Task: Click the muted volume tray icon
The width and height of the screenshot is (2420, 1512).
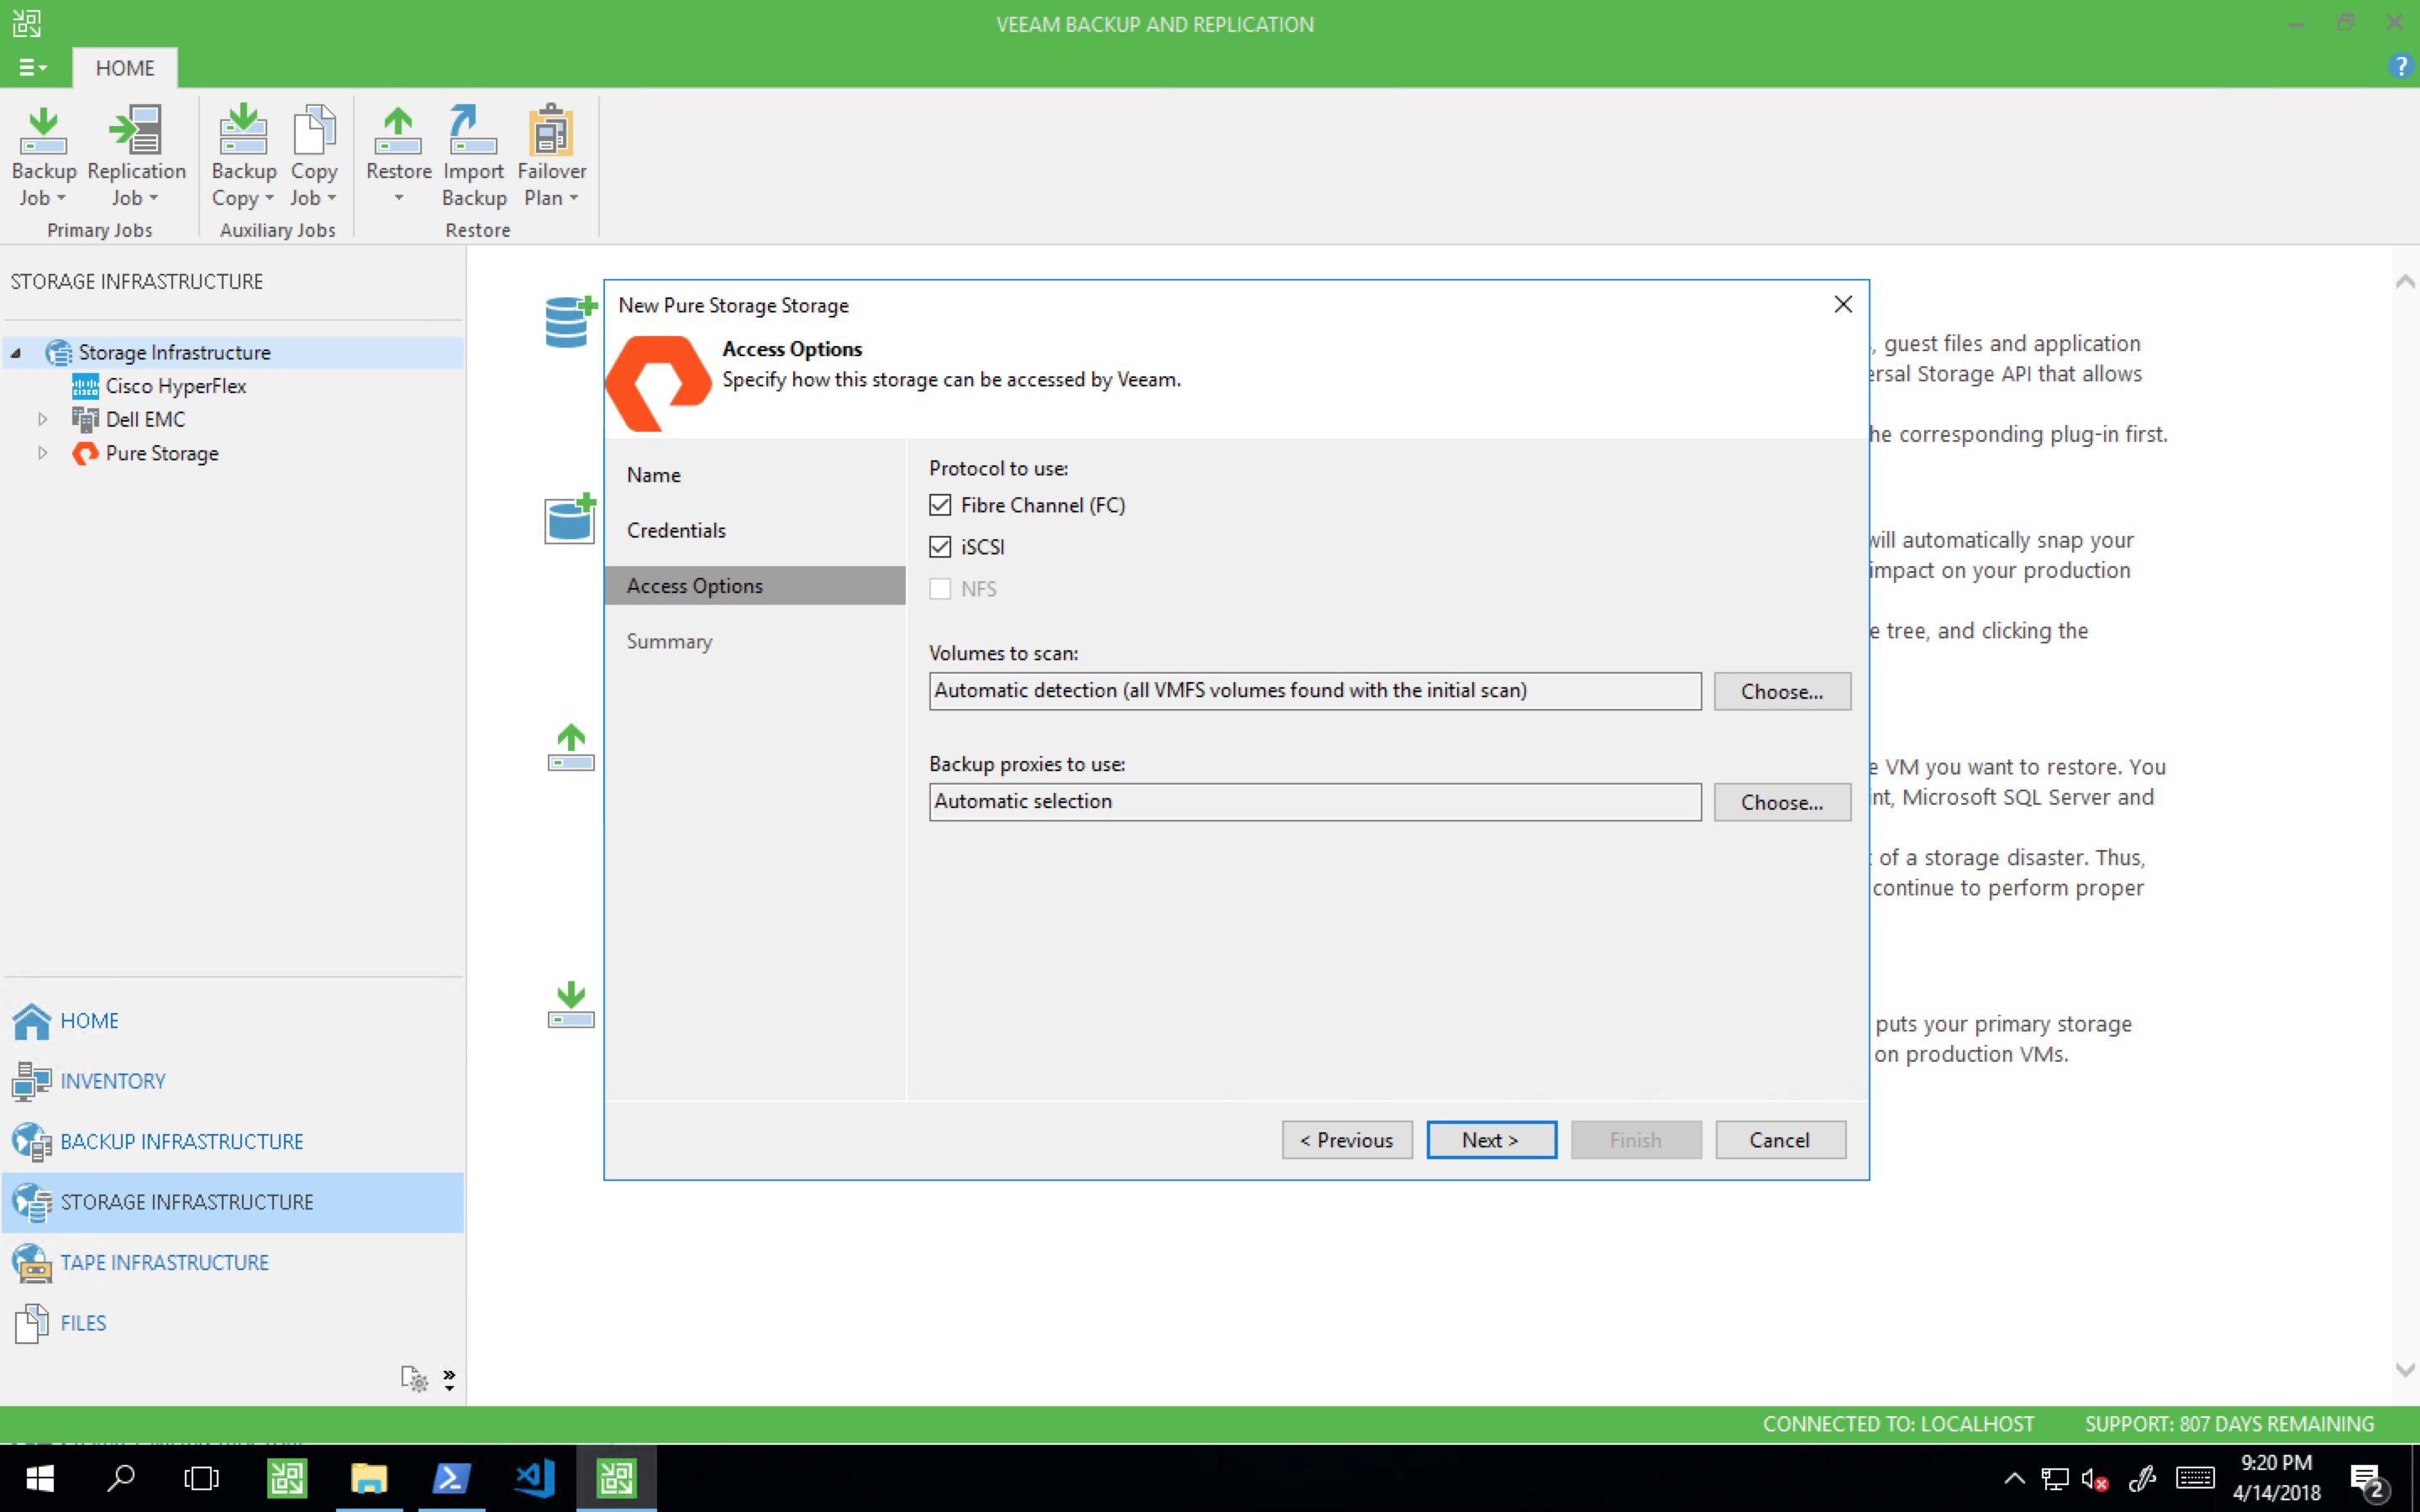Action: coord(2095,1479)
